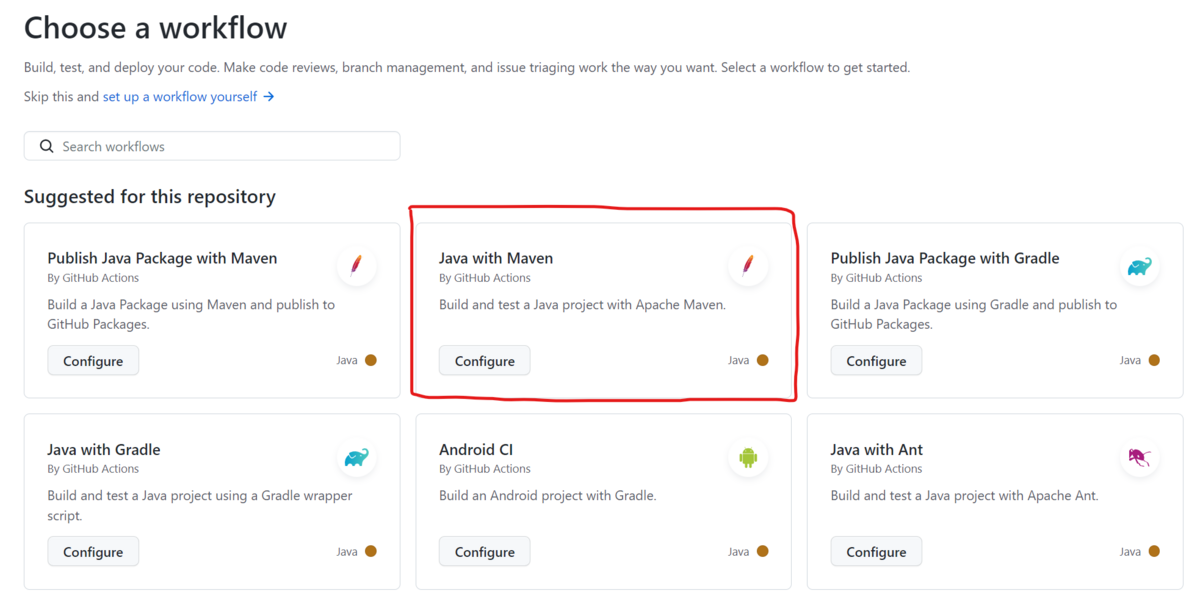Click the 'Java with Maven' card title

496,258
